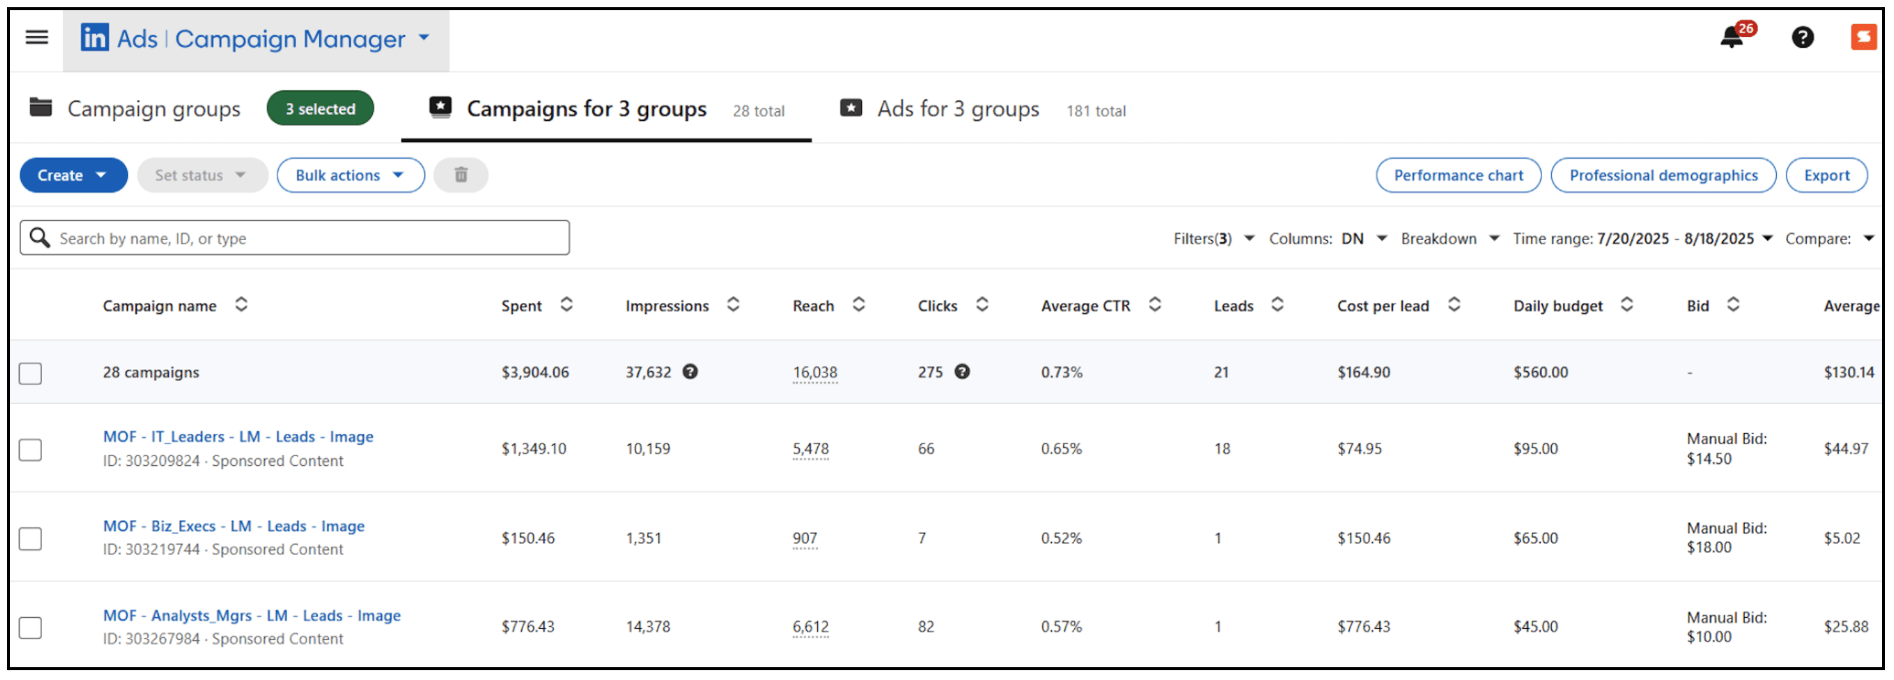This screenshot has width=1894, height=680.
Task: Open MOF - Analysts_Mgrs - LM - Leads campaign
Action: [252, 616]
